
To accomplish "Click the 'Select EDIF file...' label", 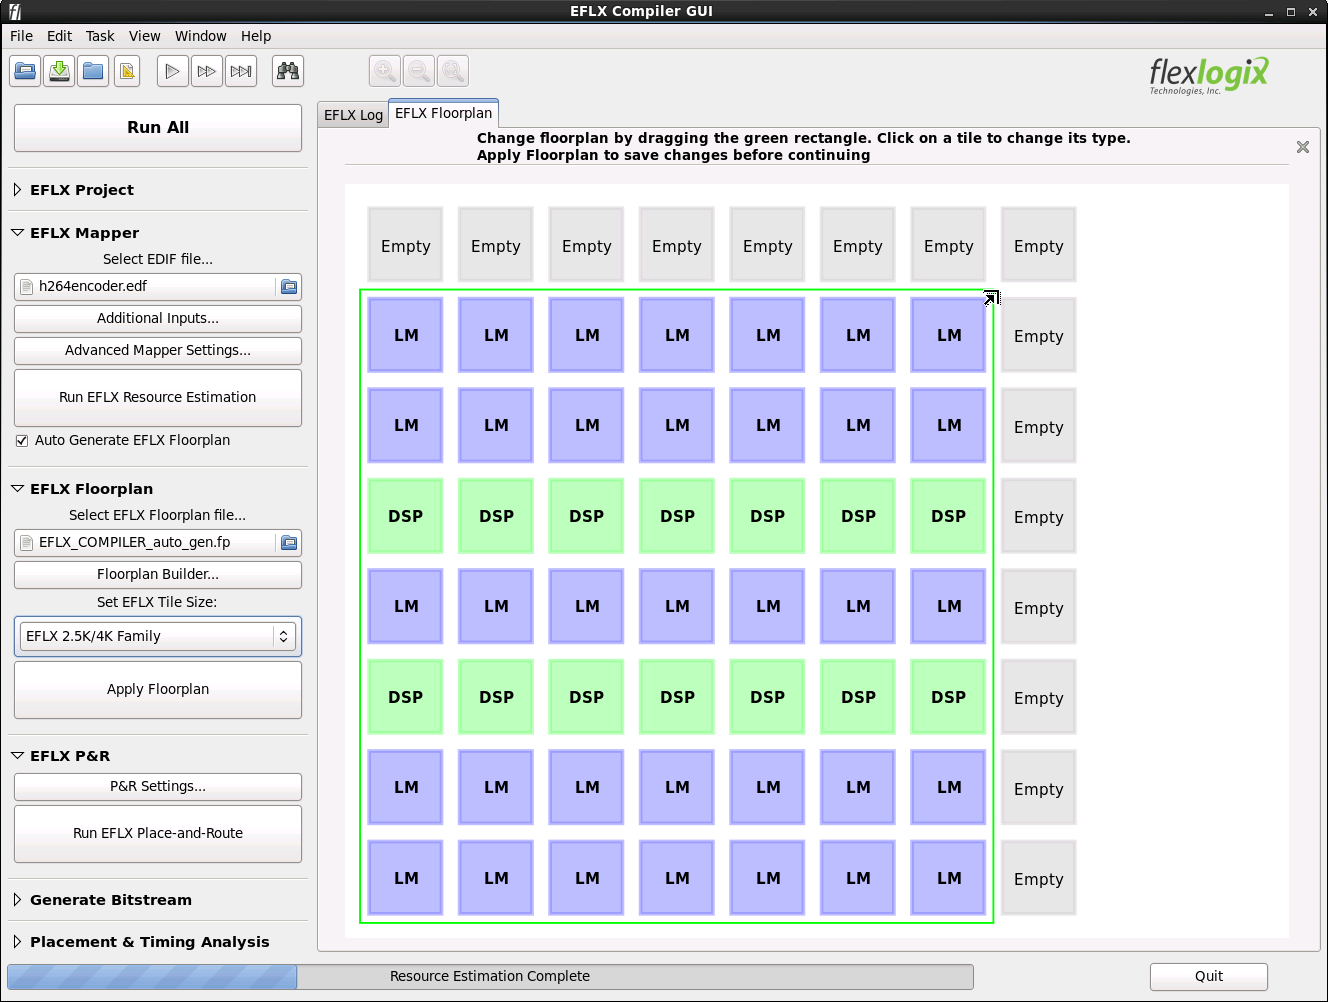I will coord(158,259).
